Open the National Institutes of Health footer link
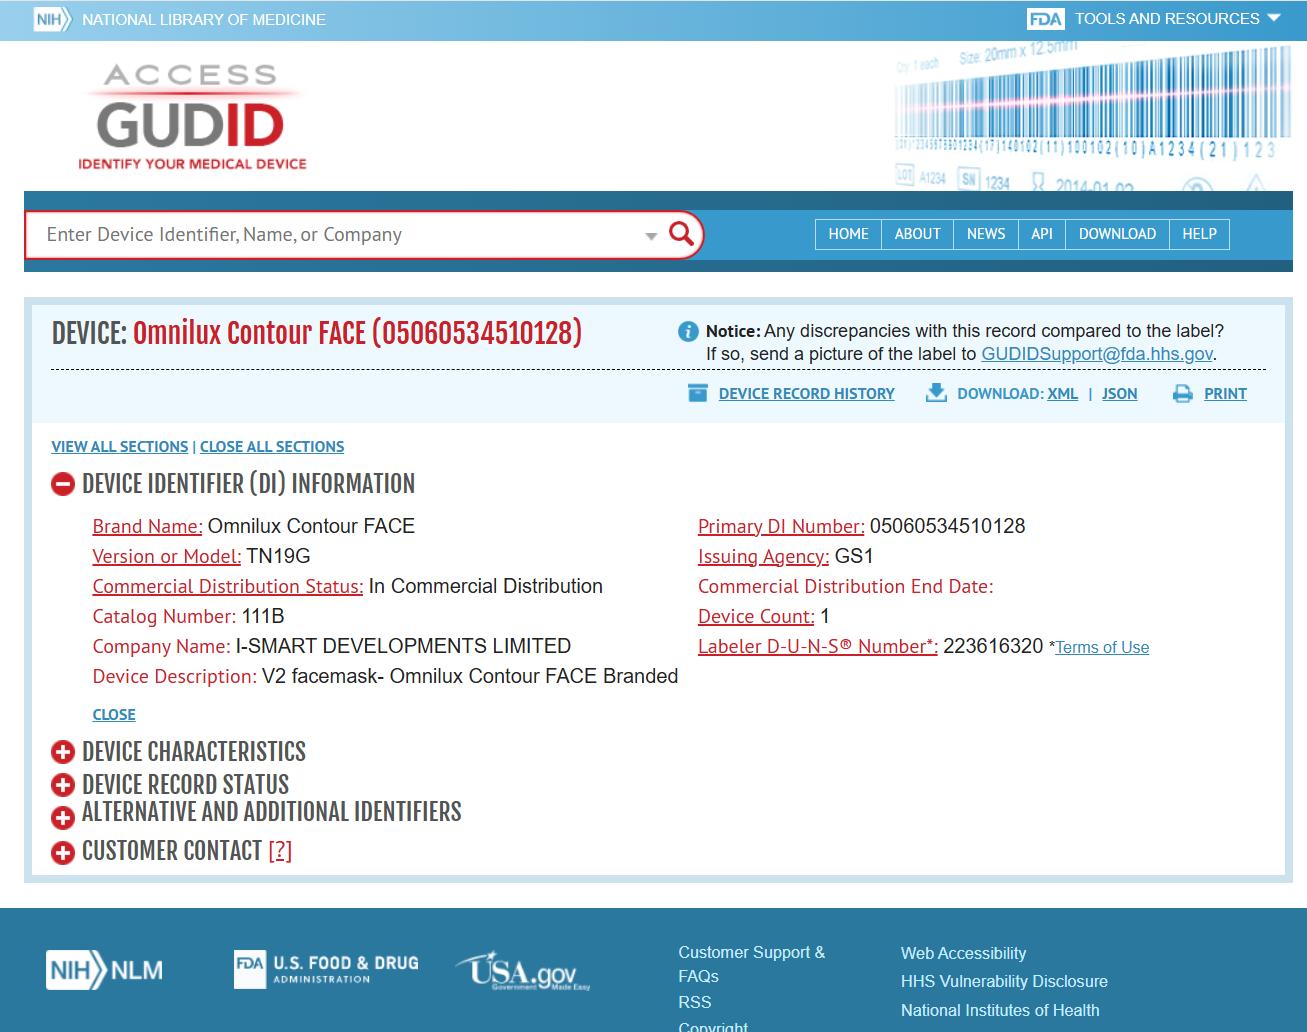1307x1032 pixels. tap(1000, 1011)
